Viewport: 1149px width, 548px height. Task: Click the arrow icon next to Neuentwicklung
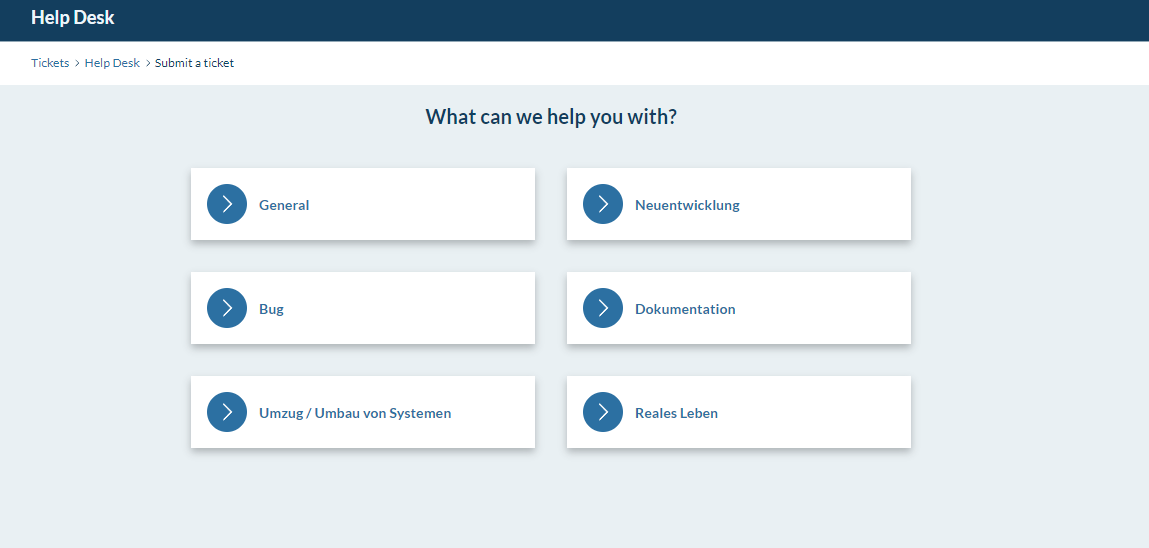[603, 204]
